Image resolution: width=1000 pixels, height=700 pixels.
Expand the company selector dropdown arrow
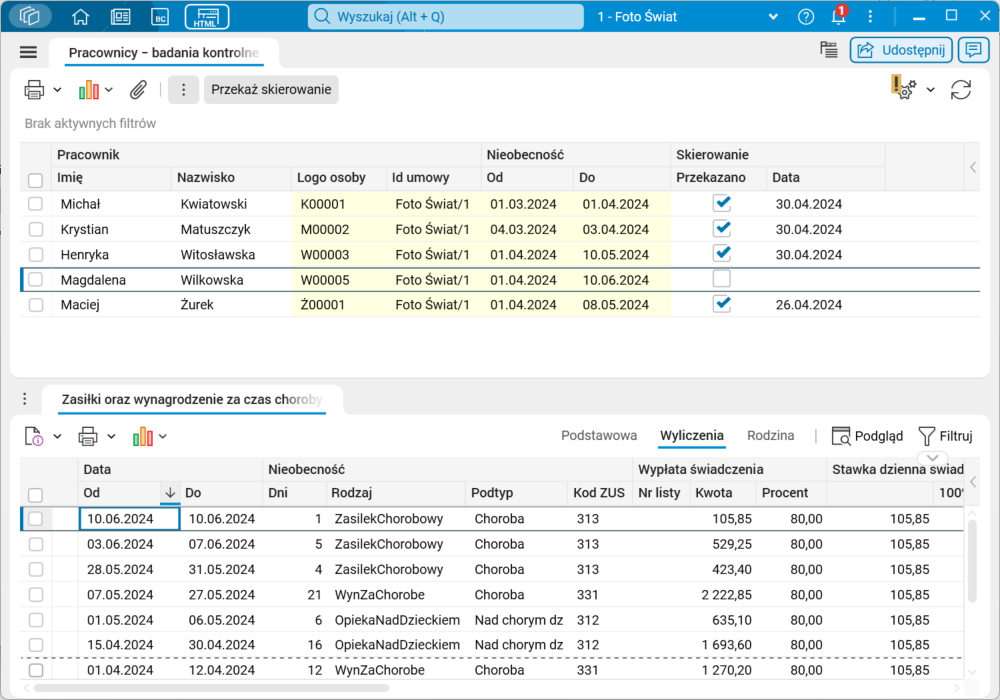772,17
